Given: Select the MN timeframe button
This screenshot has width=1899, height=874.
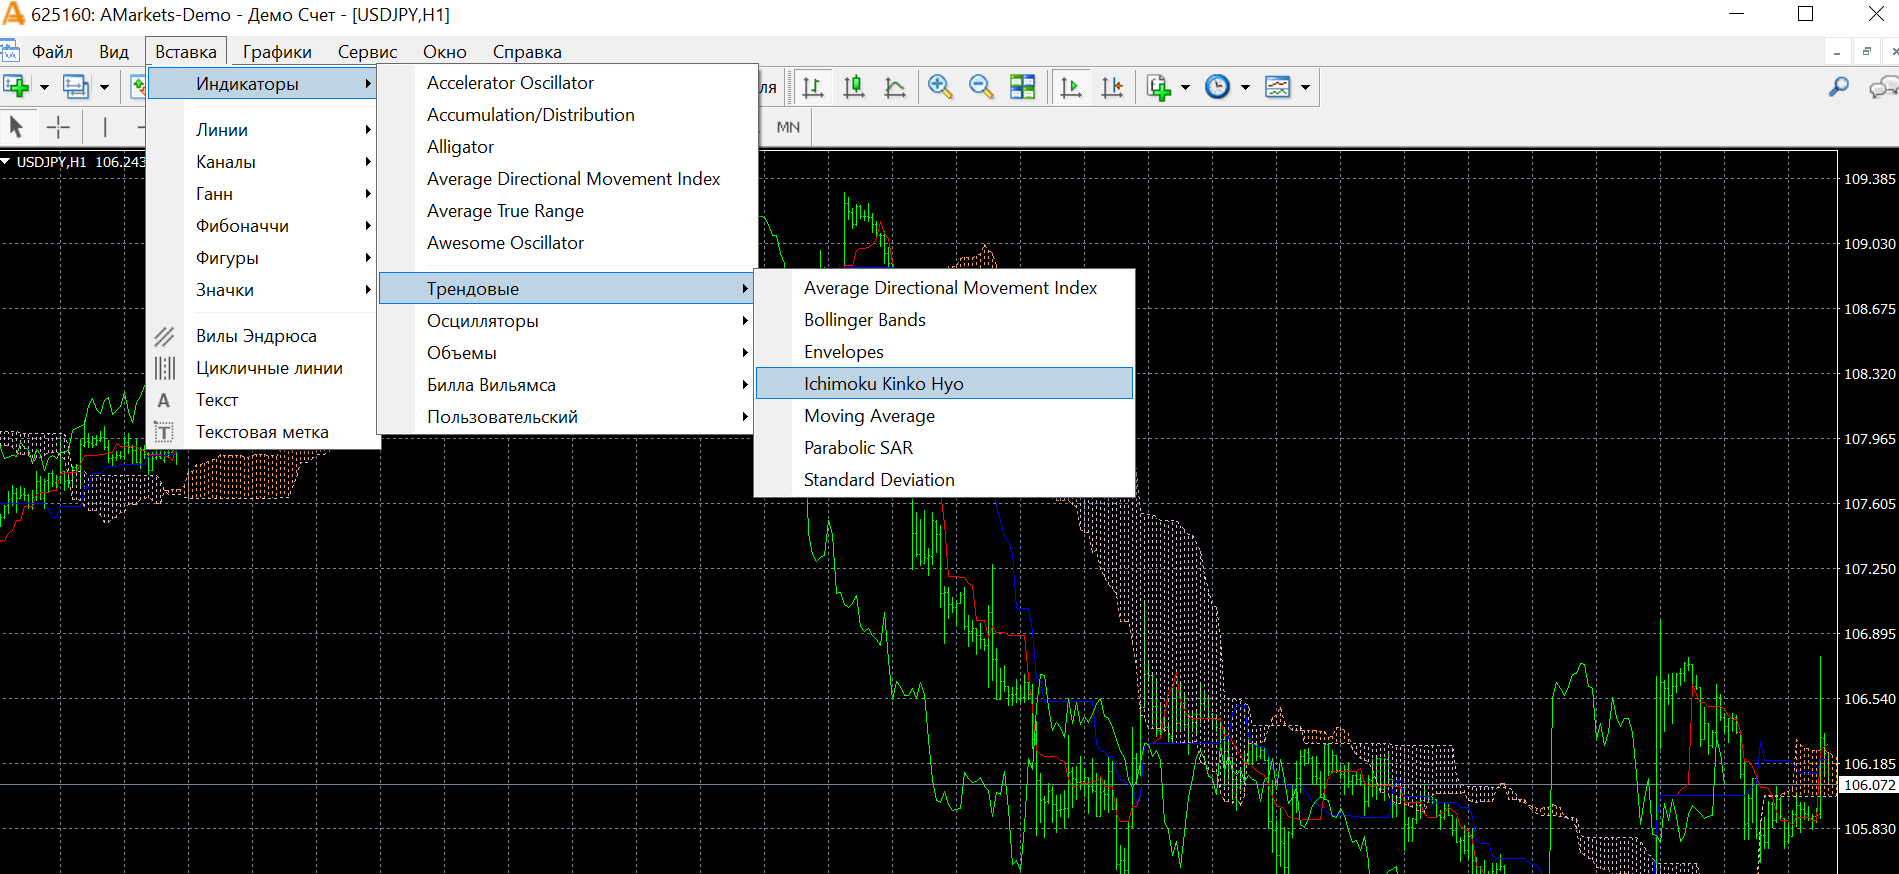Looking at the screenshot, I should 788,127.
